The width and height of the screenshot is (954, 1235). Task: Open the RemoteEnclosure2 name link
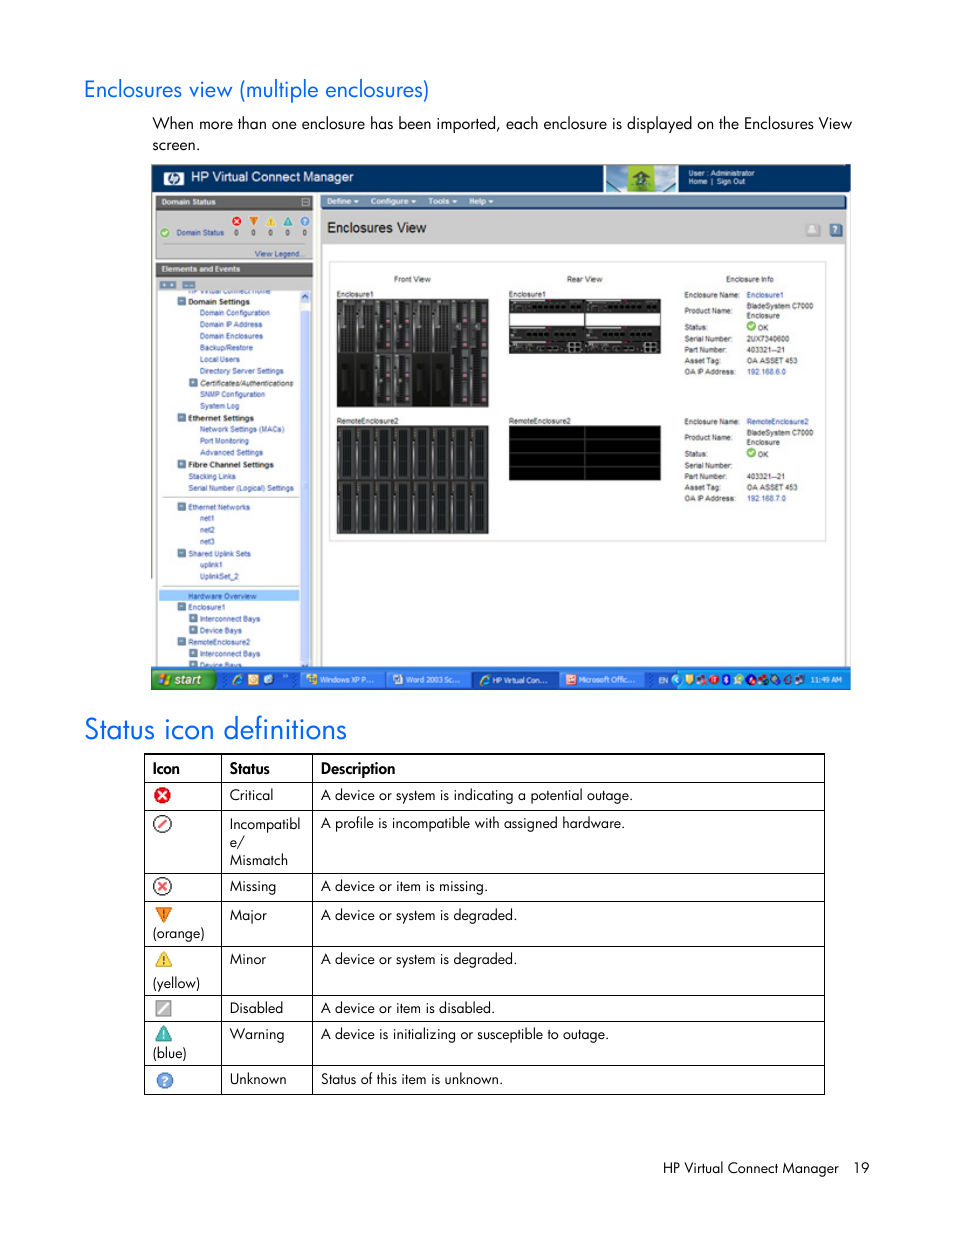point(777,422)
